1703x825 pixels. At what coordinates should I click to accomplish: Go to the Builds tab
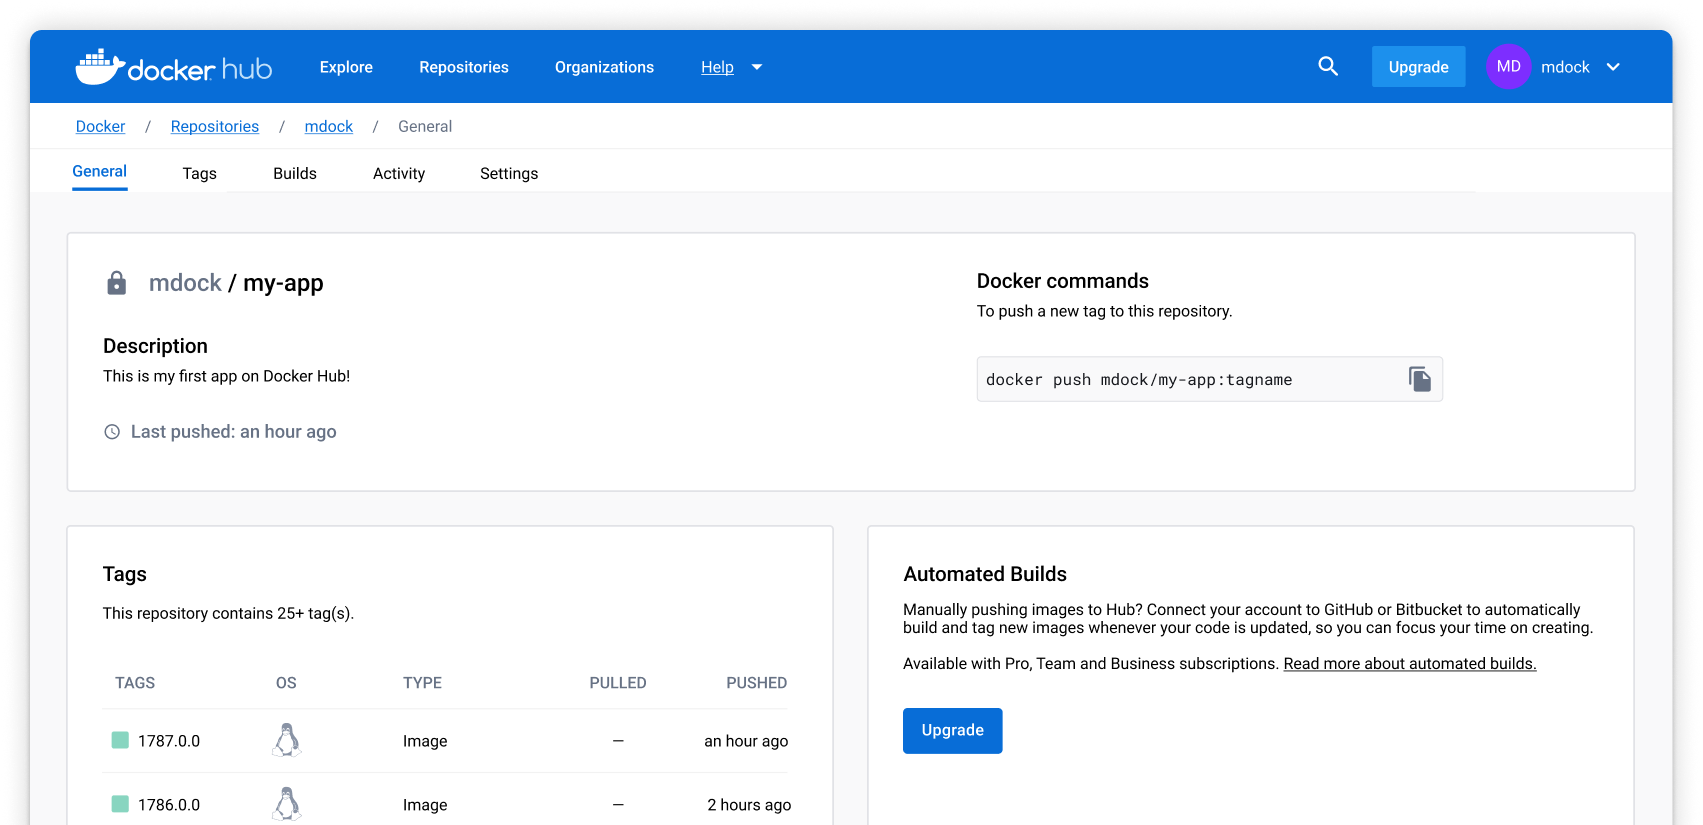pos(294,173)
